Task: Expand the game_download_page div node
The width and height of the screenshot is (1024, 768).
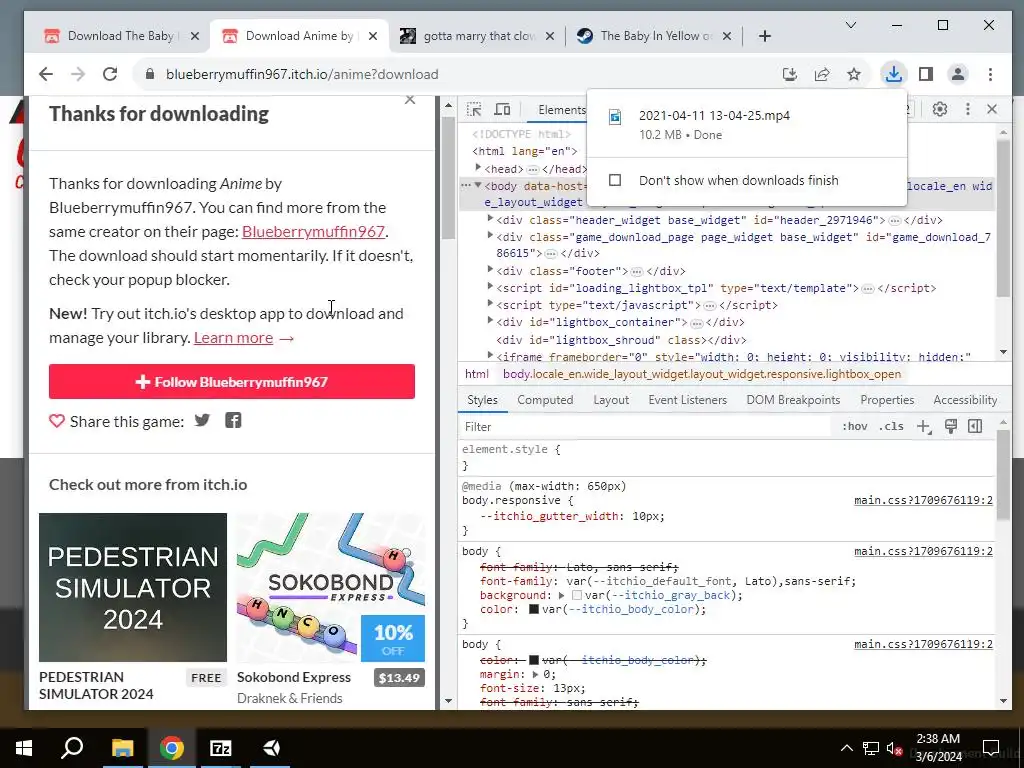Action: (x=490, y=236)
